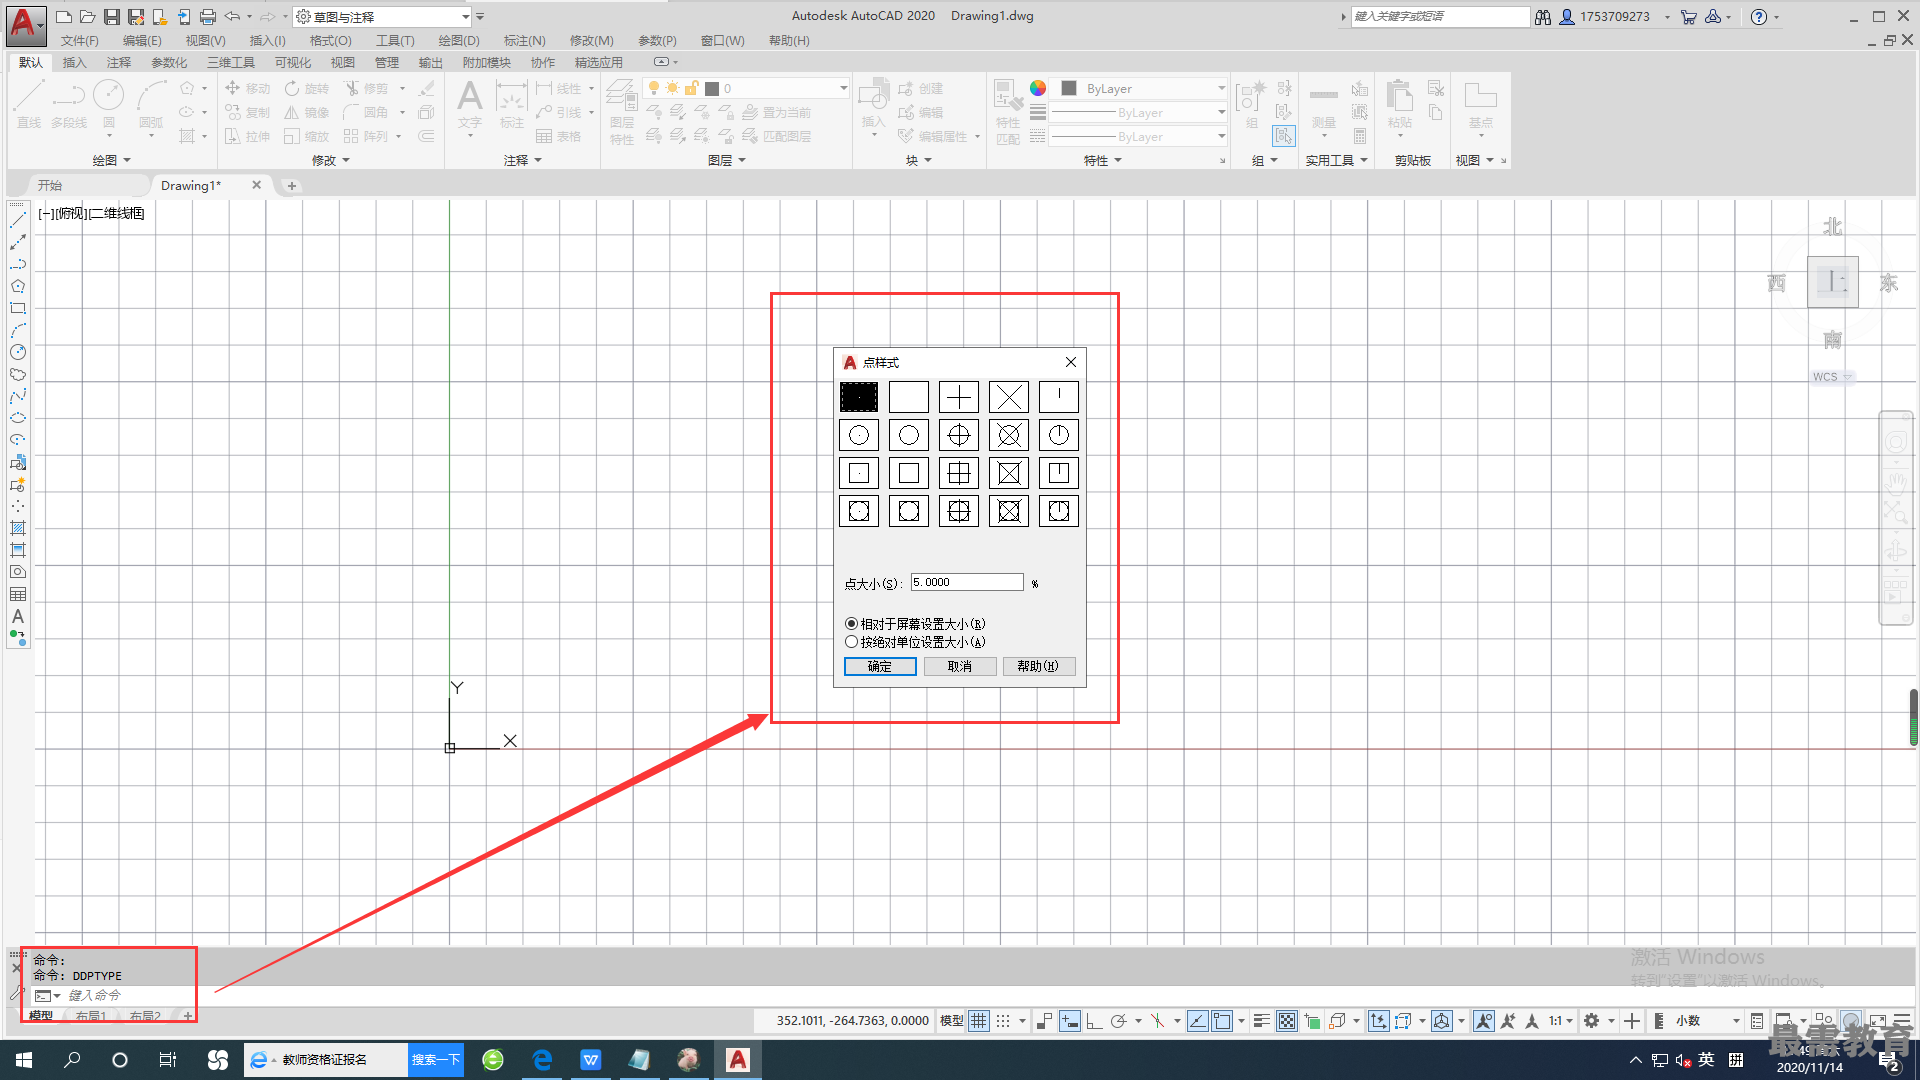Select the X-shaped point style

click(x=1008, y=397)
